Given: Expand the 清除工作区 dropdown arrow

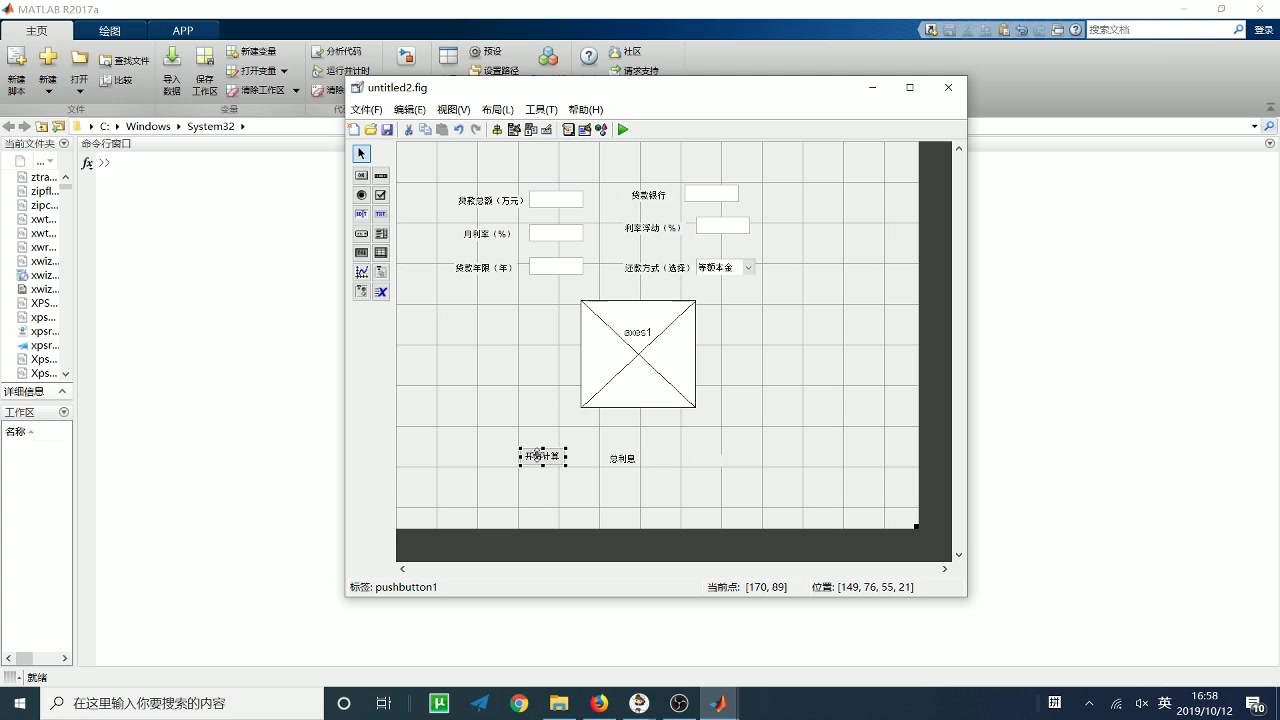Looking at the screenshot, I should click(296, 91).
